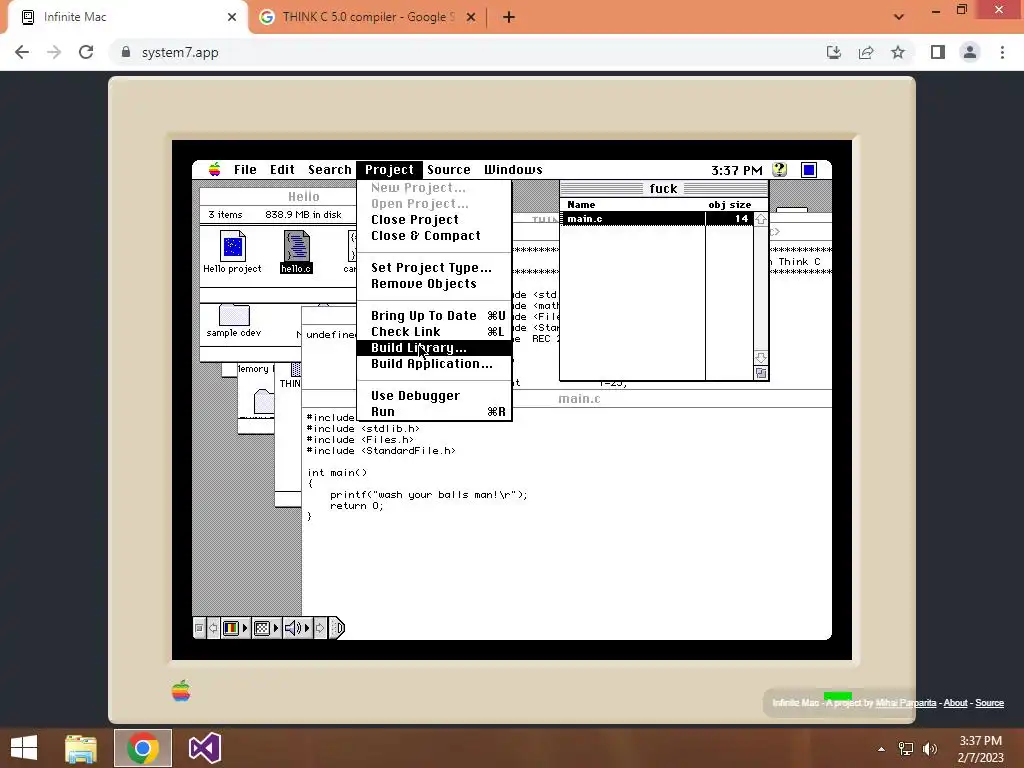Image resolution: width=1024 pixels, height=768 pixels.
Task: Open the Apple menu in the Mac menu bar
Action: (x=214, y=170)
